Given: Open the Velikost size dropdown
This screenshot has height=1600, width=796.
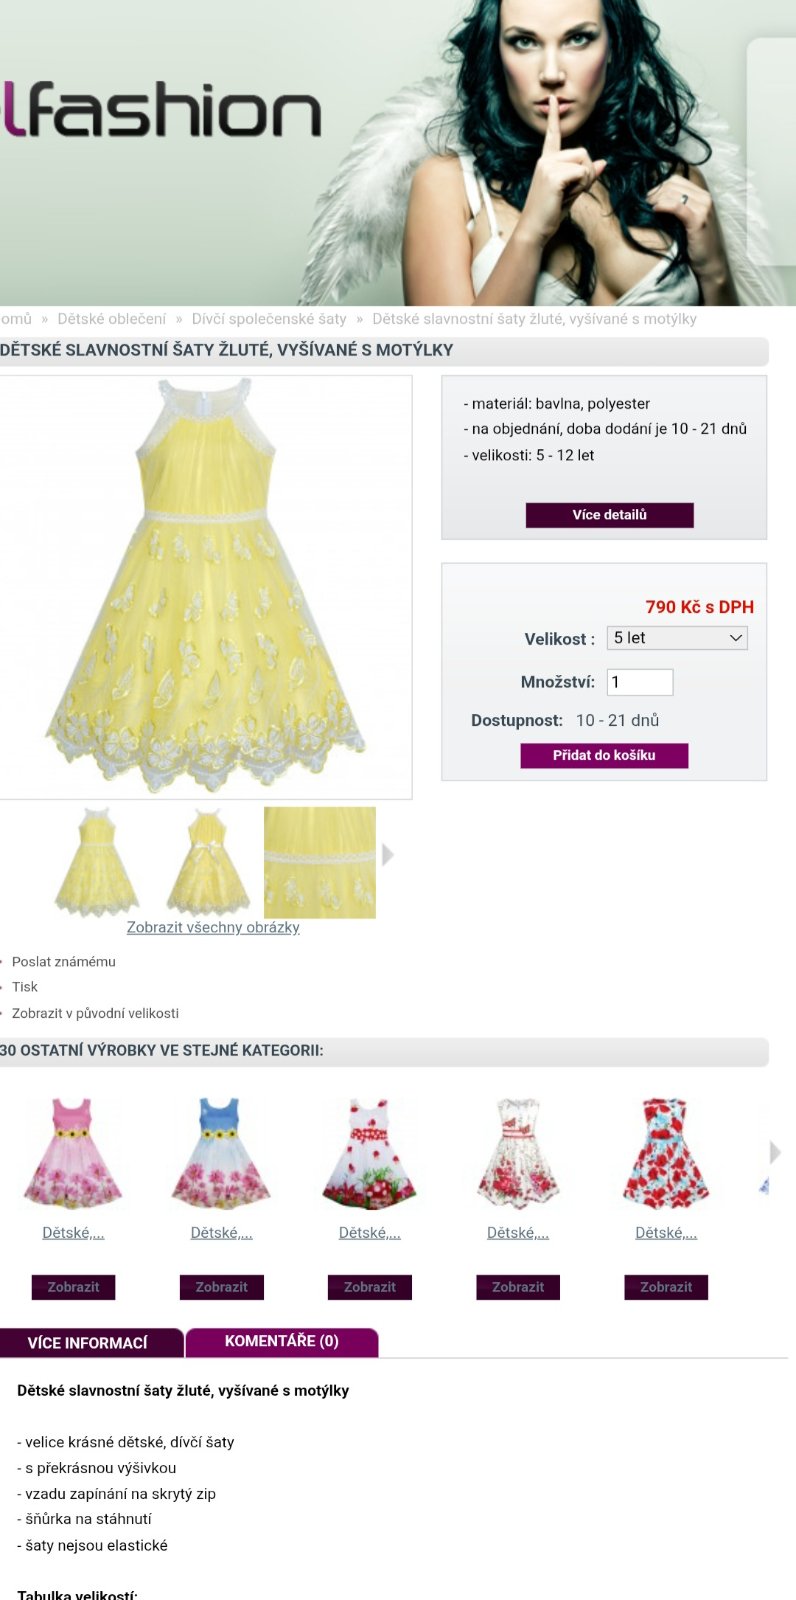Looking at the screenshot, I should pyautogui.click(x=677, y=638).
